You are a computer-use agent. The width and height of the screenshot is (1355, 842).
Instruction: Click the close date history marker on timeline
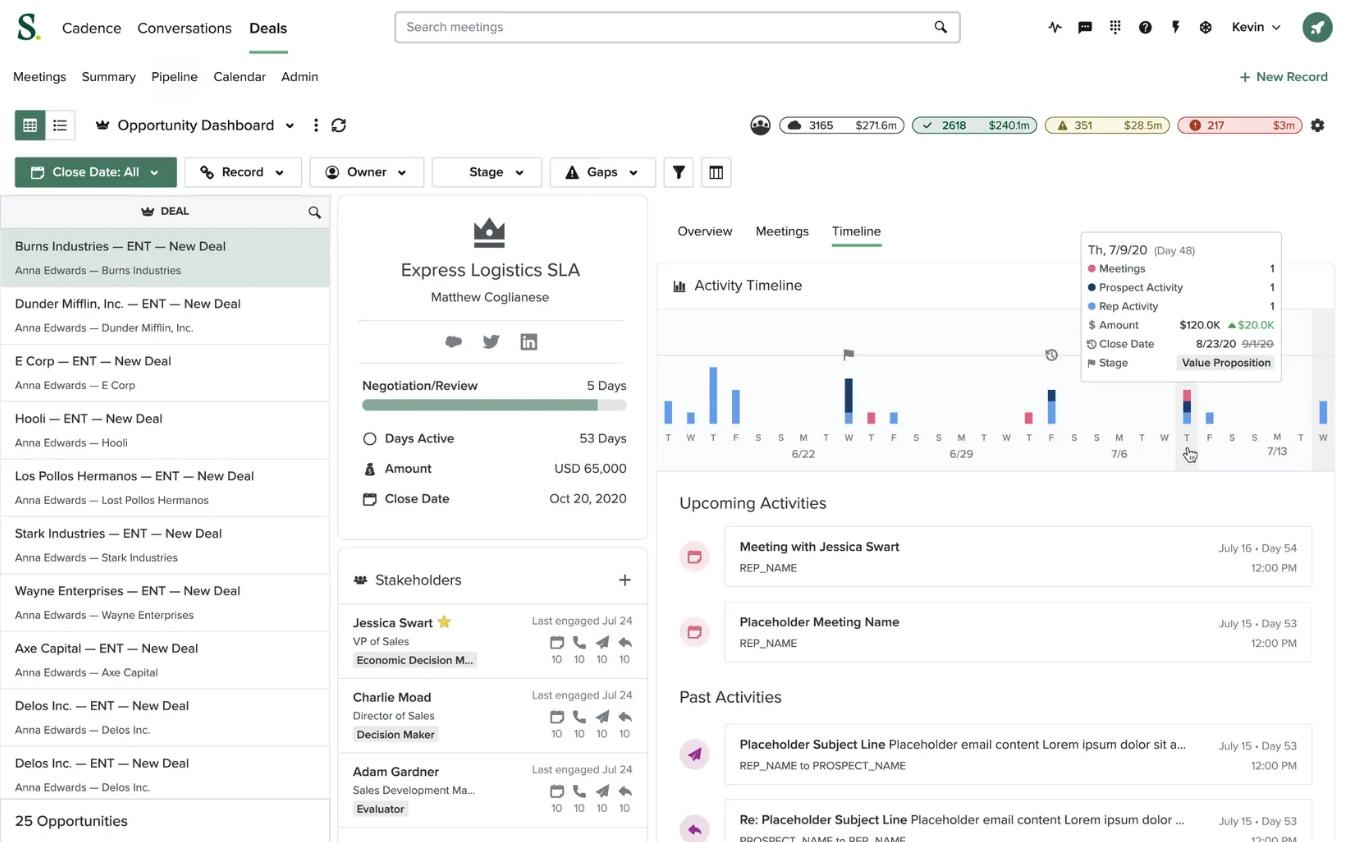coord(1051,355)
